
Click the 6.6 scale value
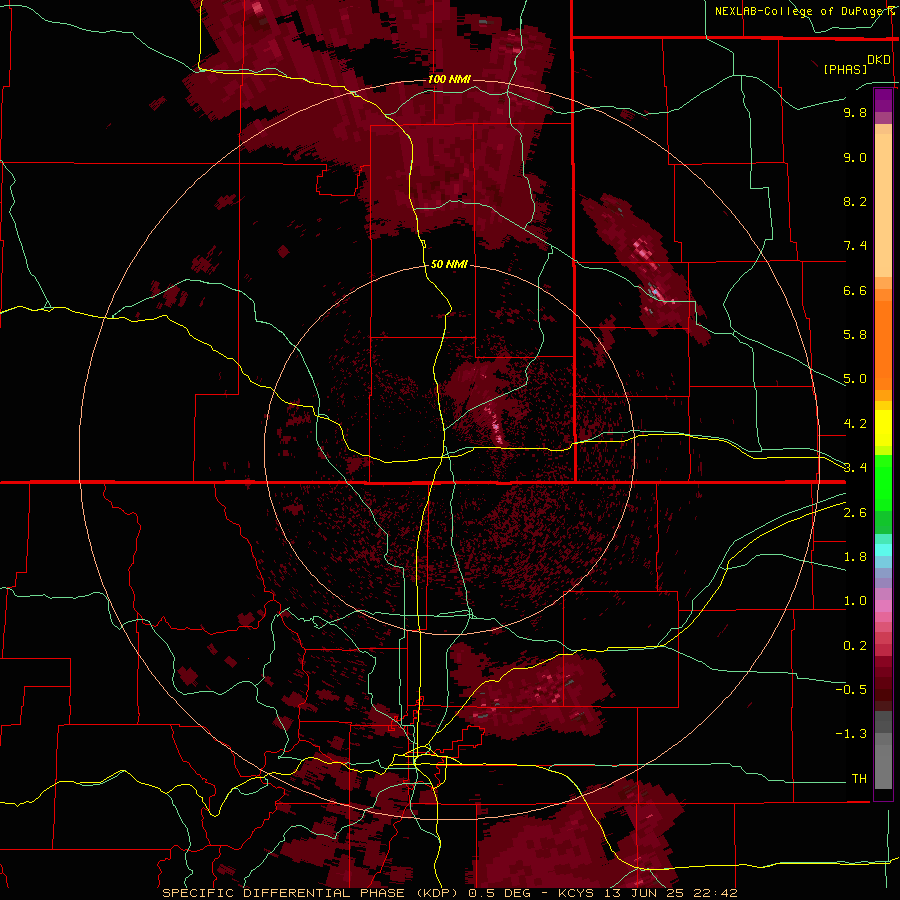click(x=855, y=290)
